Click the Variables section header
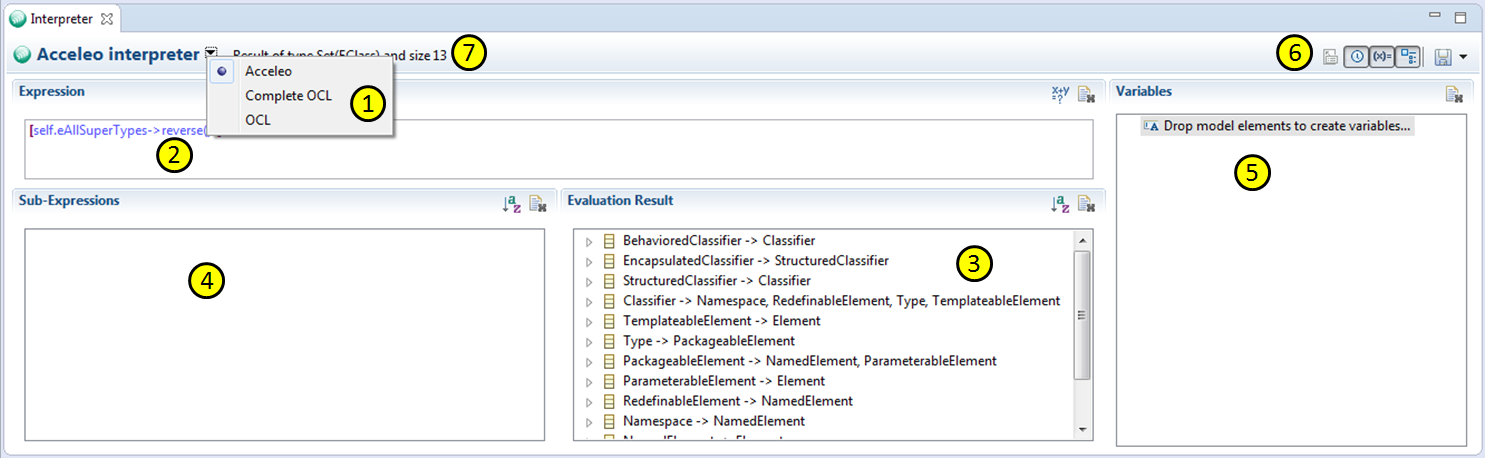Viewport: 1485px width, 458px height. click(1144, 91)
